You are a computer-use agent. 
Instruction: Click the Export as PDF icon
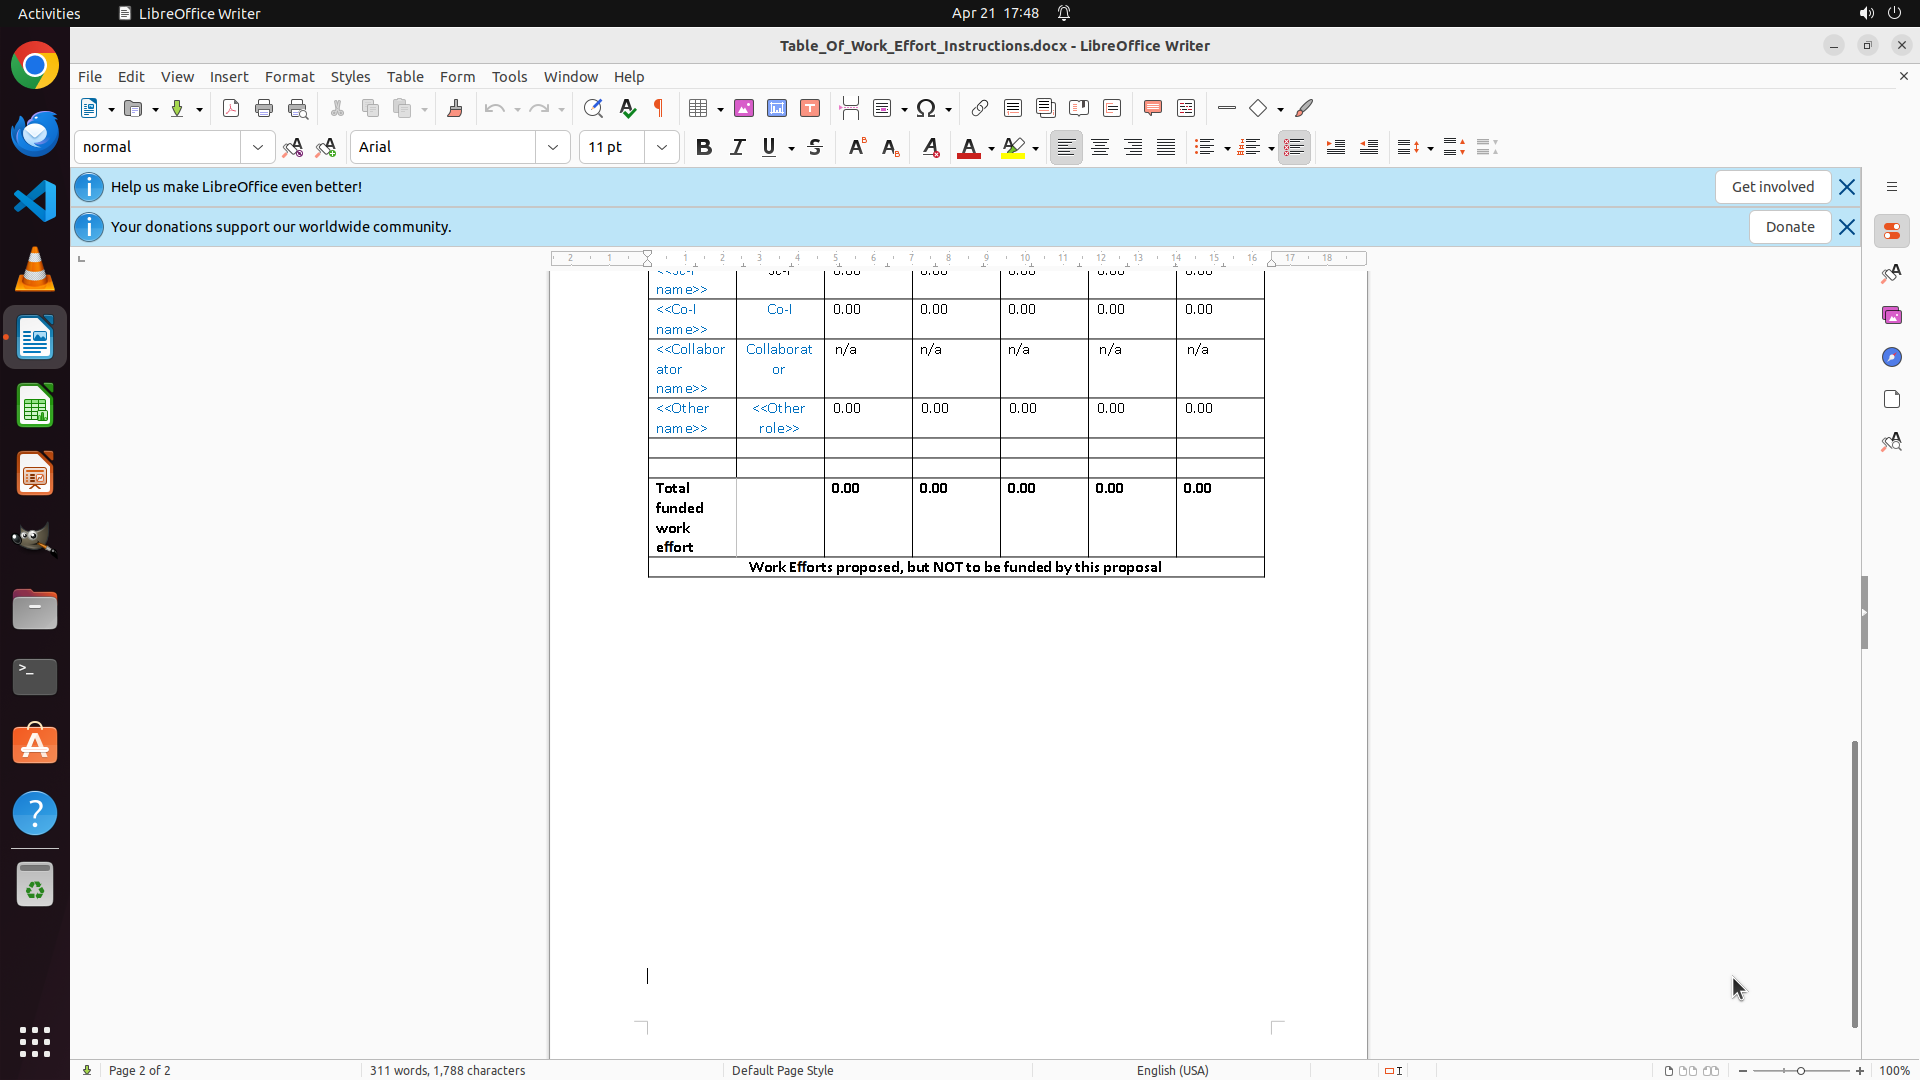point(231,109)
